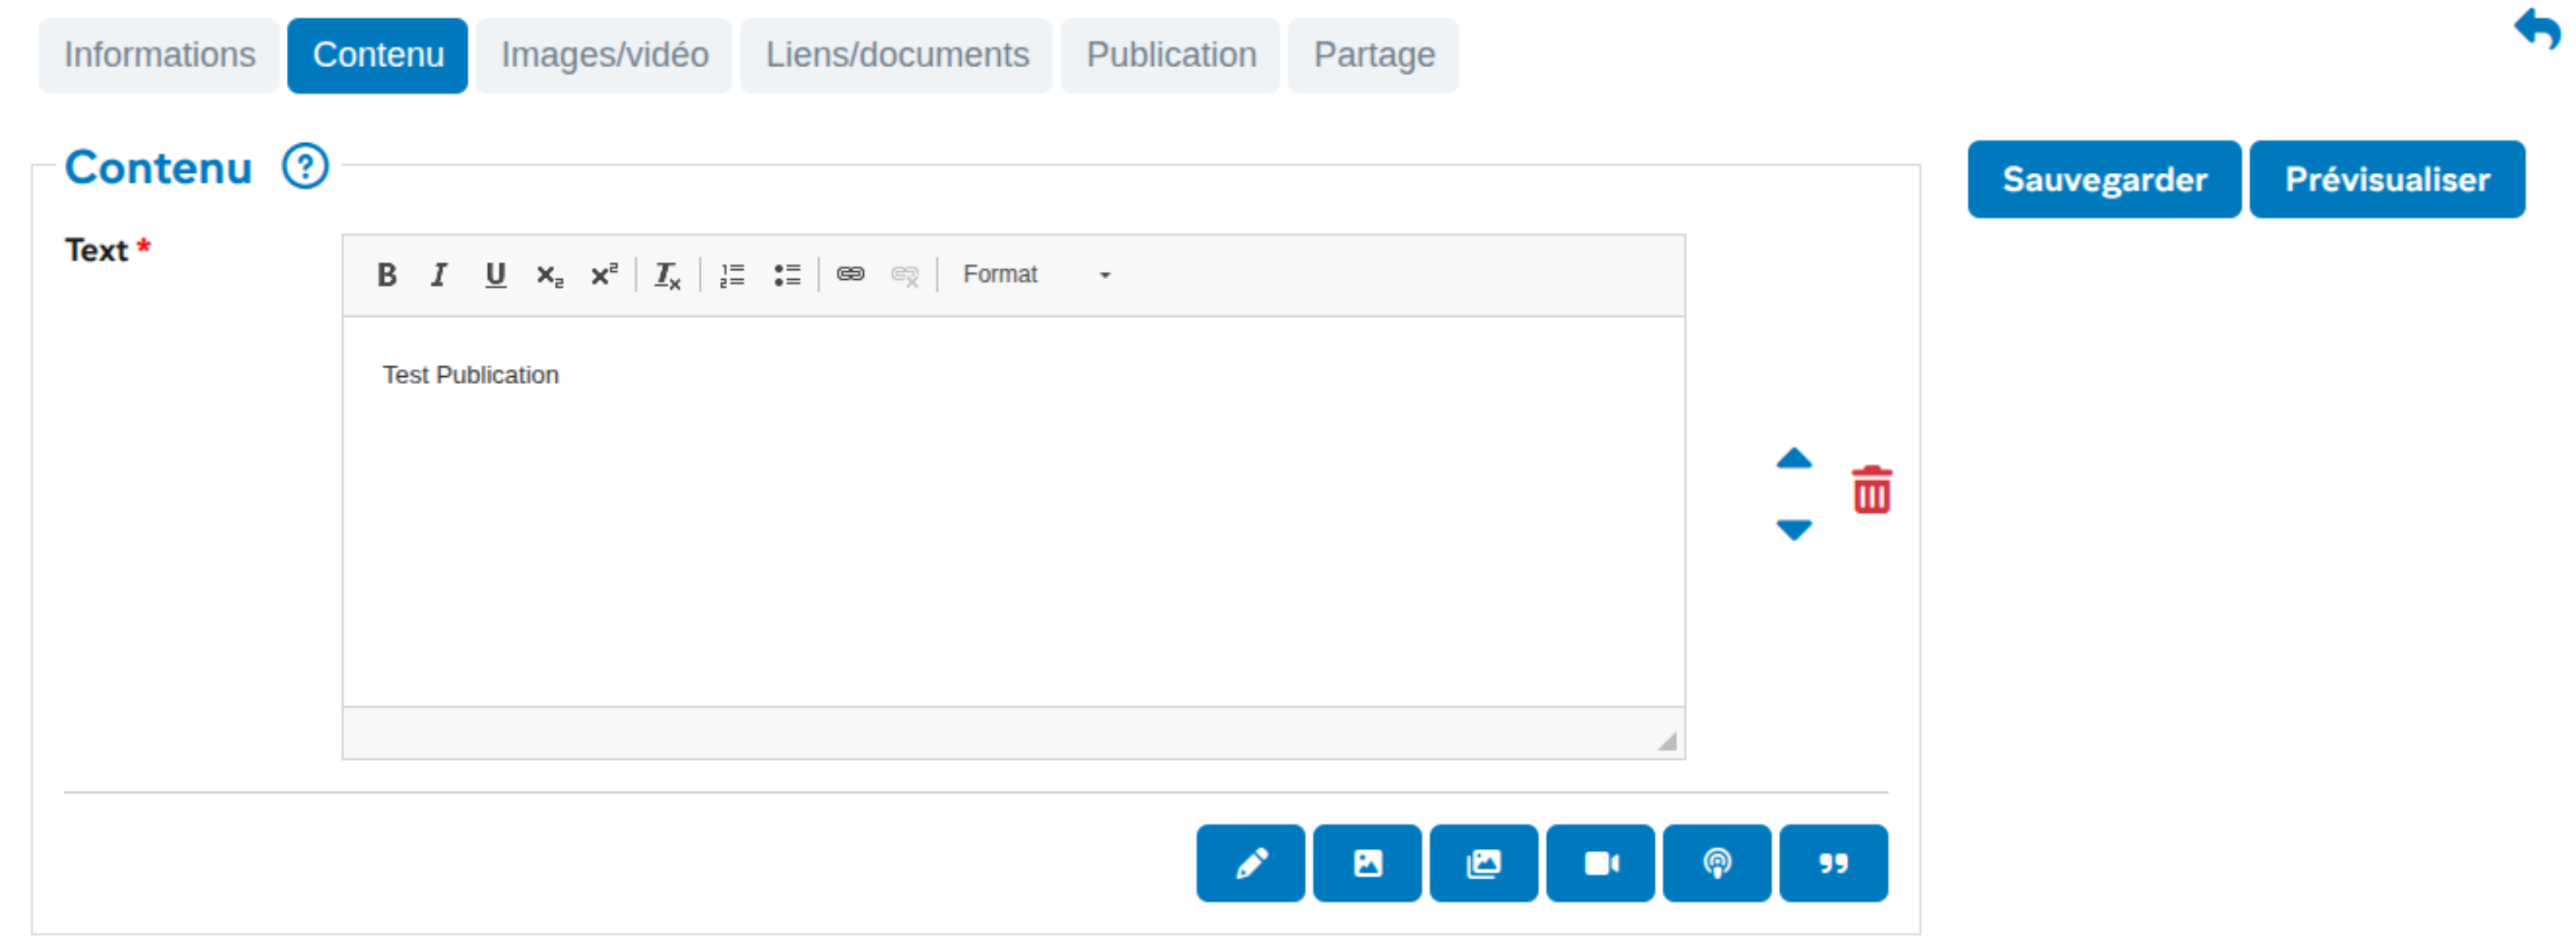Add a quote block
The width and height of the screenshot is (2576, 948).
pos(1833,863)
